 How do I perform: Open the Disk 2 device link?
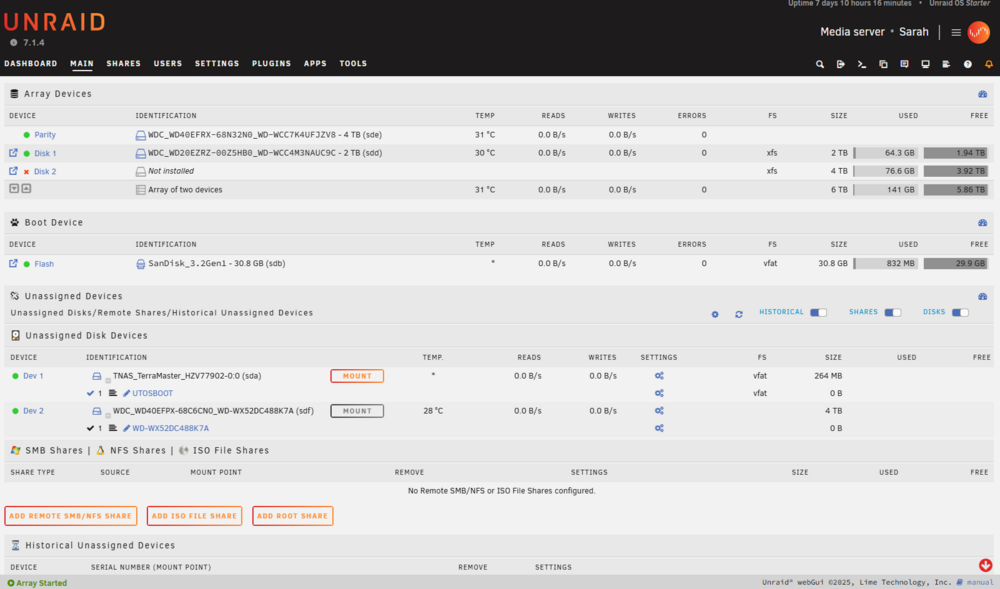pos(45,171)
